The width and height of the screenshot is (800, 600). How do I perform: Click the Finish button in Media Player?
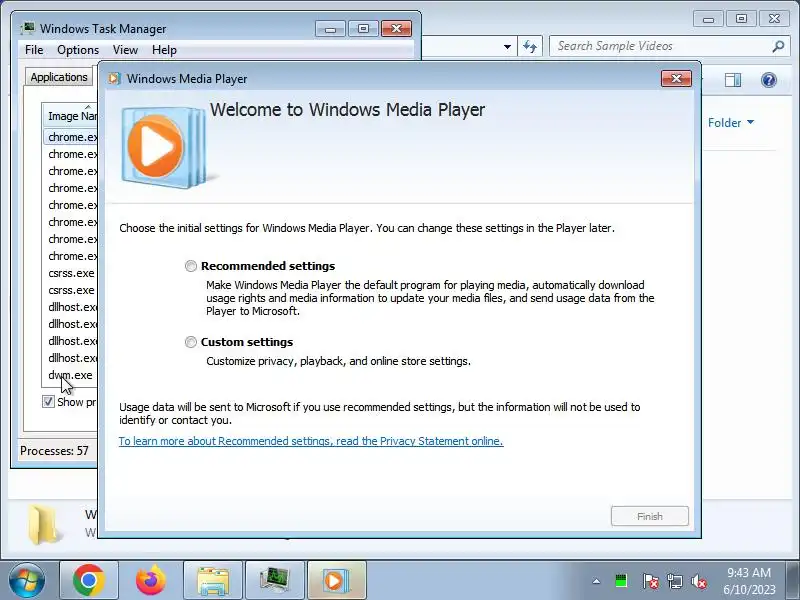coord(649,516)
